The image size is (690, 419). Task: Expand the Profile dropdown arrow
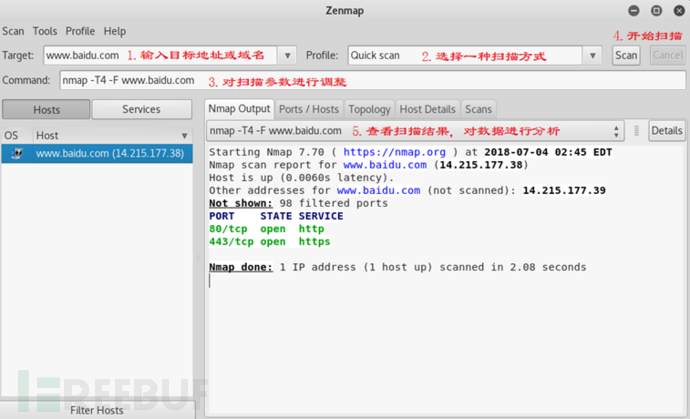593,55
